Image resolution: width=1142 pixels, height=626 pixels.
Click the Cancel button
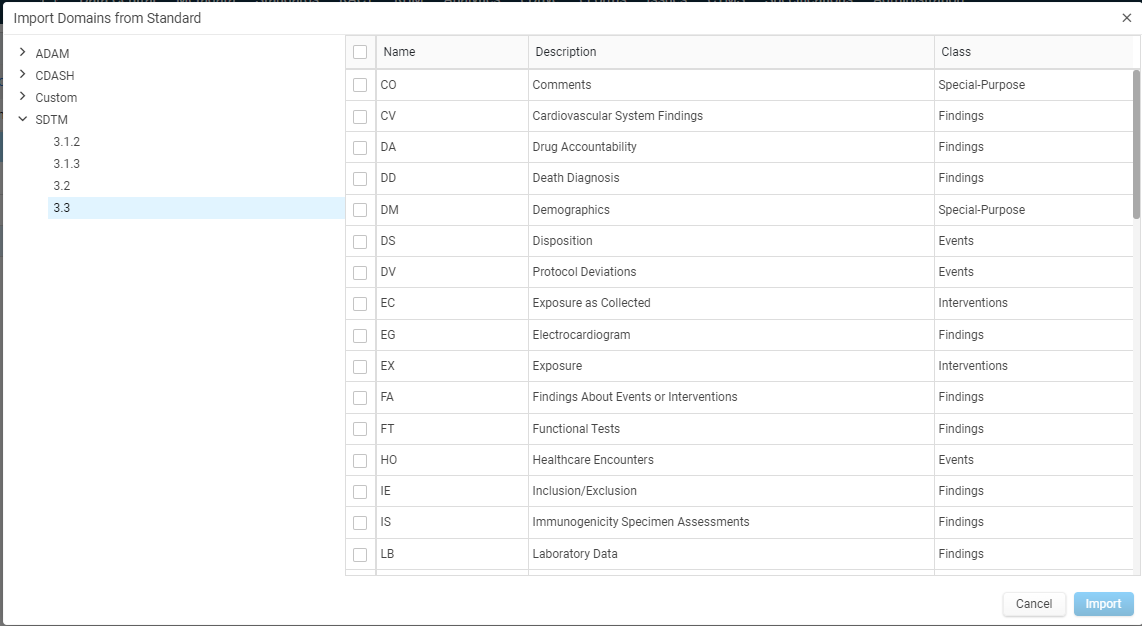(x=1033, y=603)
